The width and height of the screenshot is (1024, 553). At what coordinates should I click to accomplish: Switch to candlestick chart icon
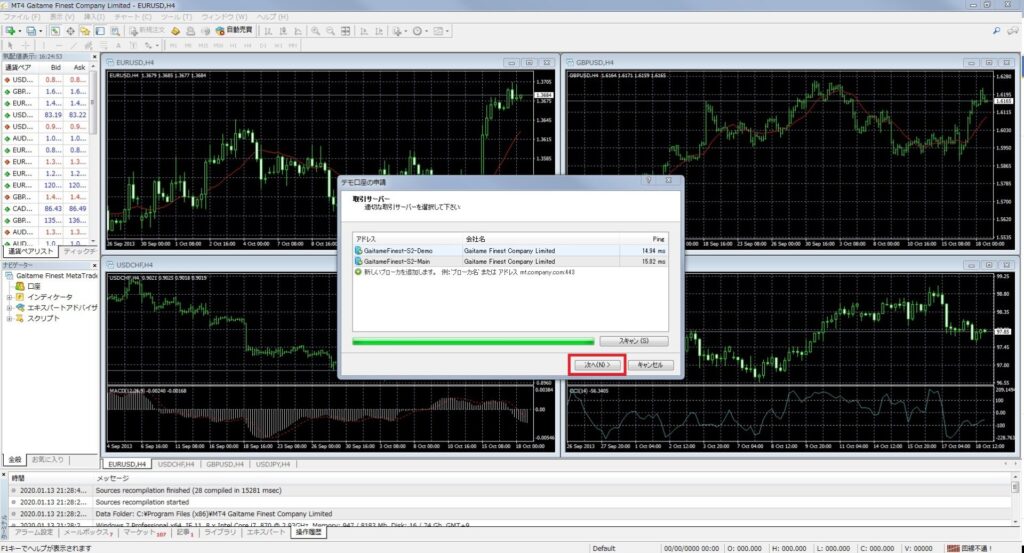(x=283, y=31)
